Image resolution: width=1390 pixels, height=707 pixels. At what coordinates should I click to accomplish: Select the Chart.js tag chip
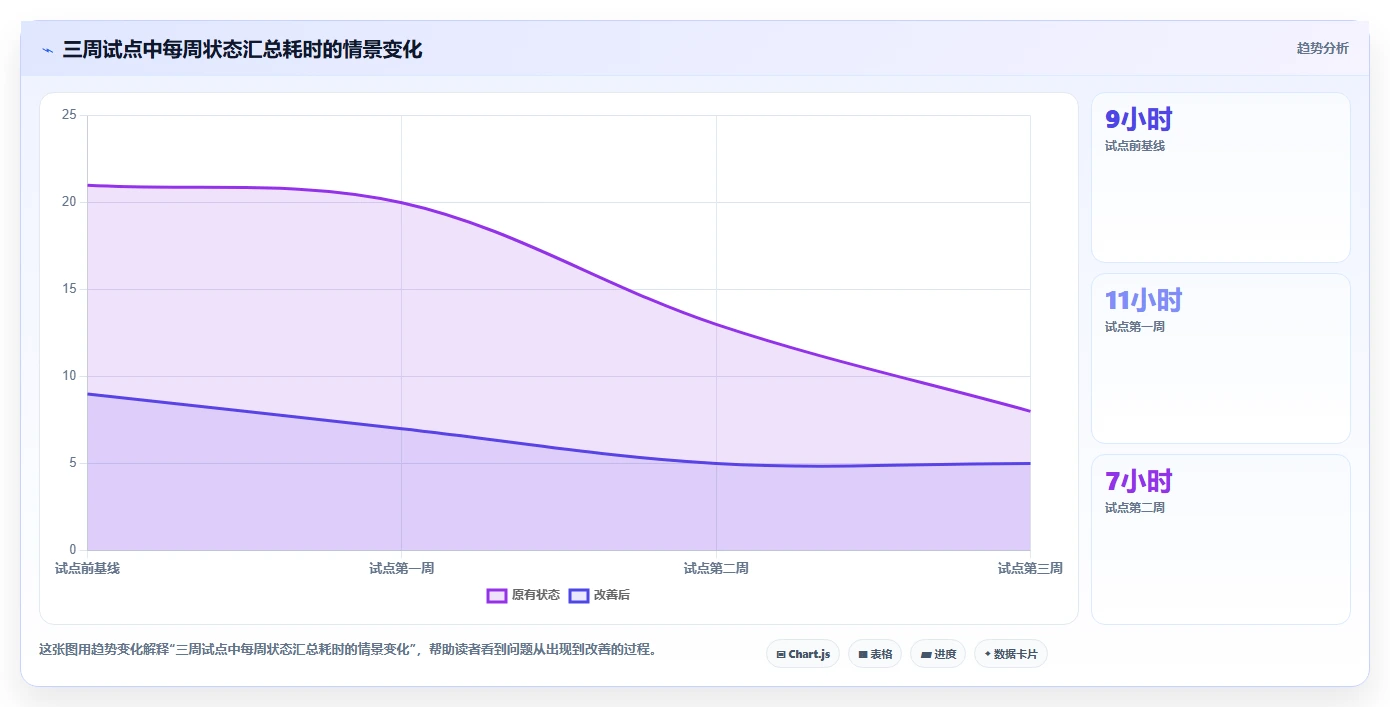(803, 654)
